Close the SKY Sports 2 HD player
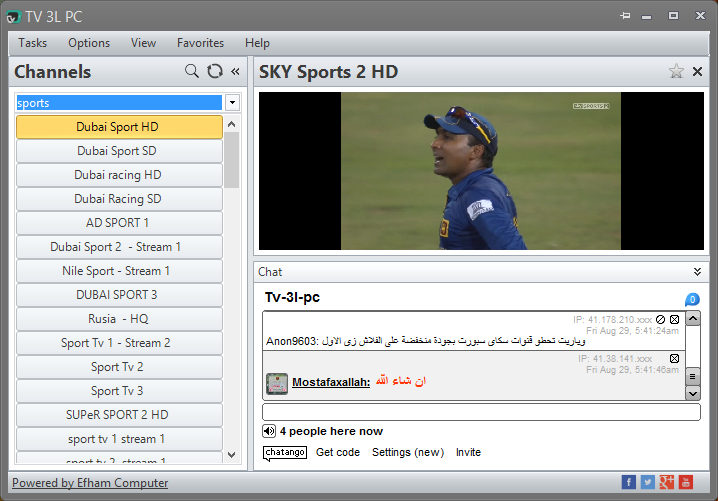The width and height of the screenshot is (718, 501). click(697, 71)
